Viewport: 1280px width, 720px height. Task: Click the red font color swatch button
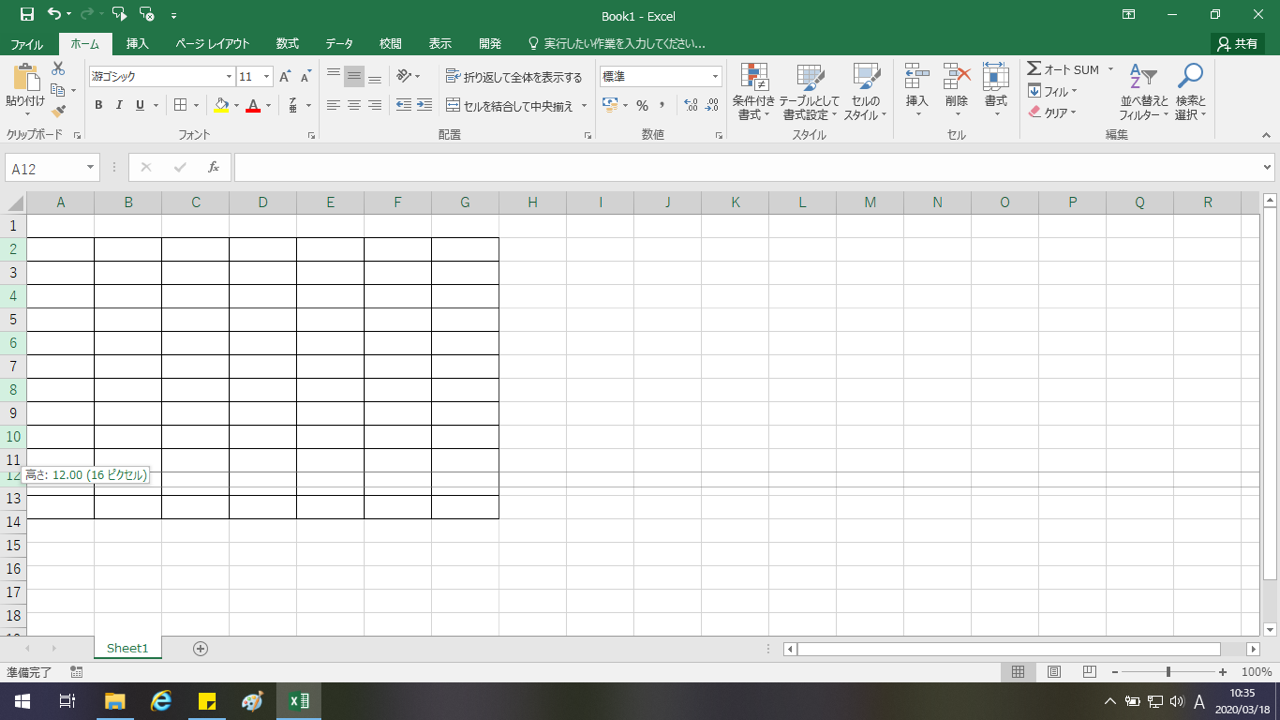click(253, 105)
